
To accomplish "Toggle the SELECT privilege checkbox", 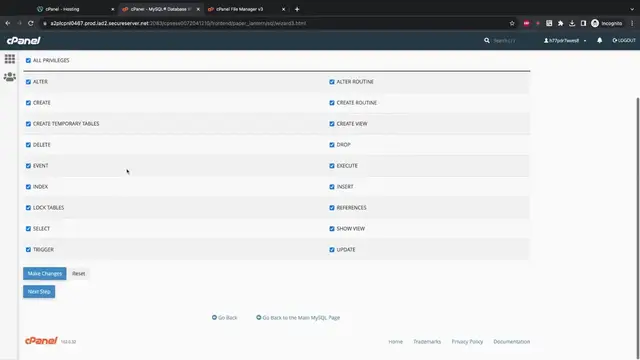I will [x=28, y=229].
